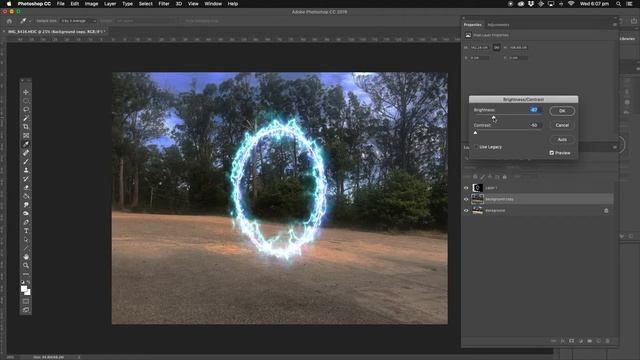Select the Clone Stamp tool
The height and width of the screenshot is (360, 640).
click(26, 170)
